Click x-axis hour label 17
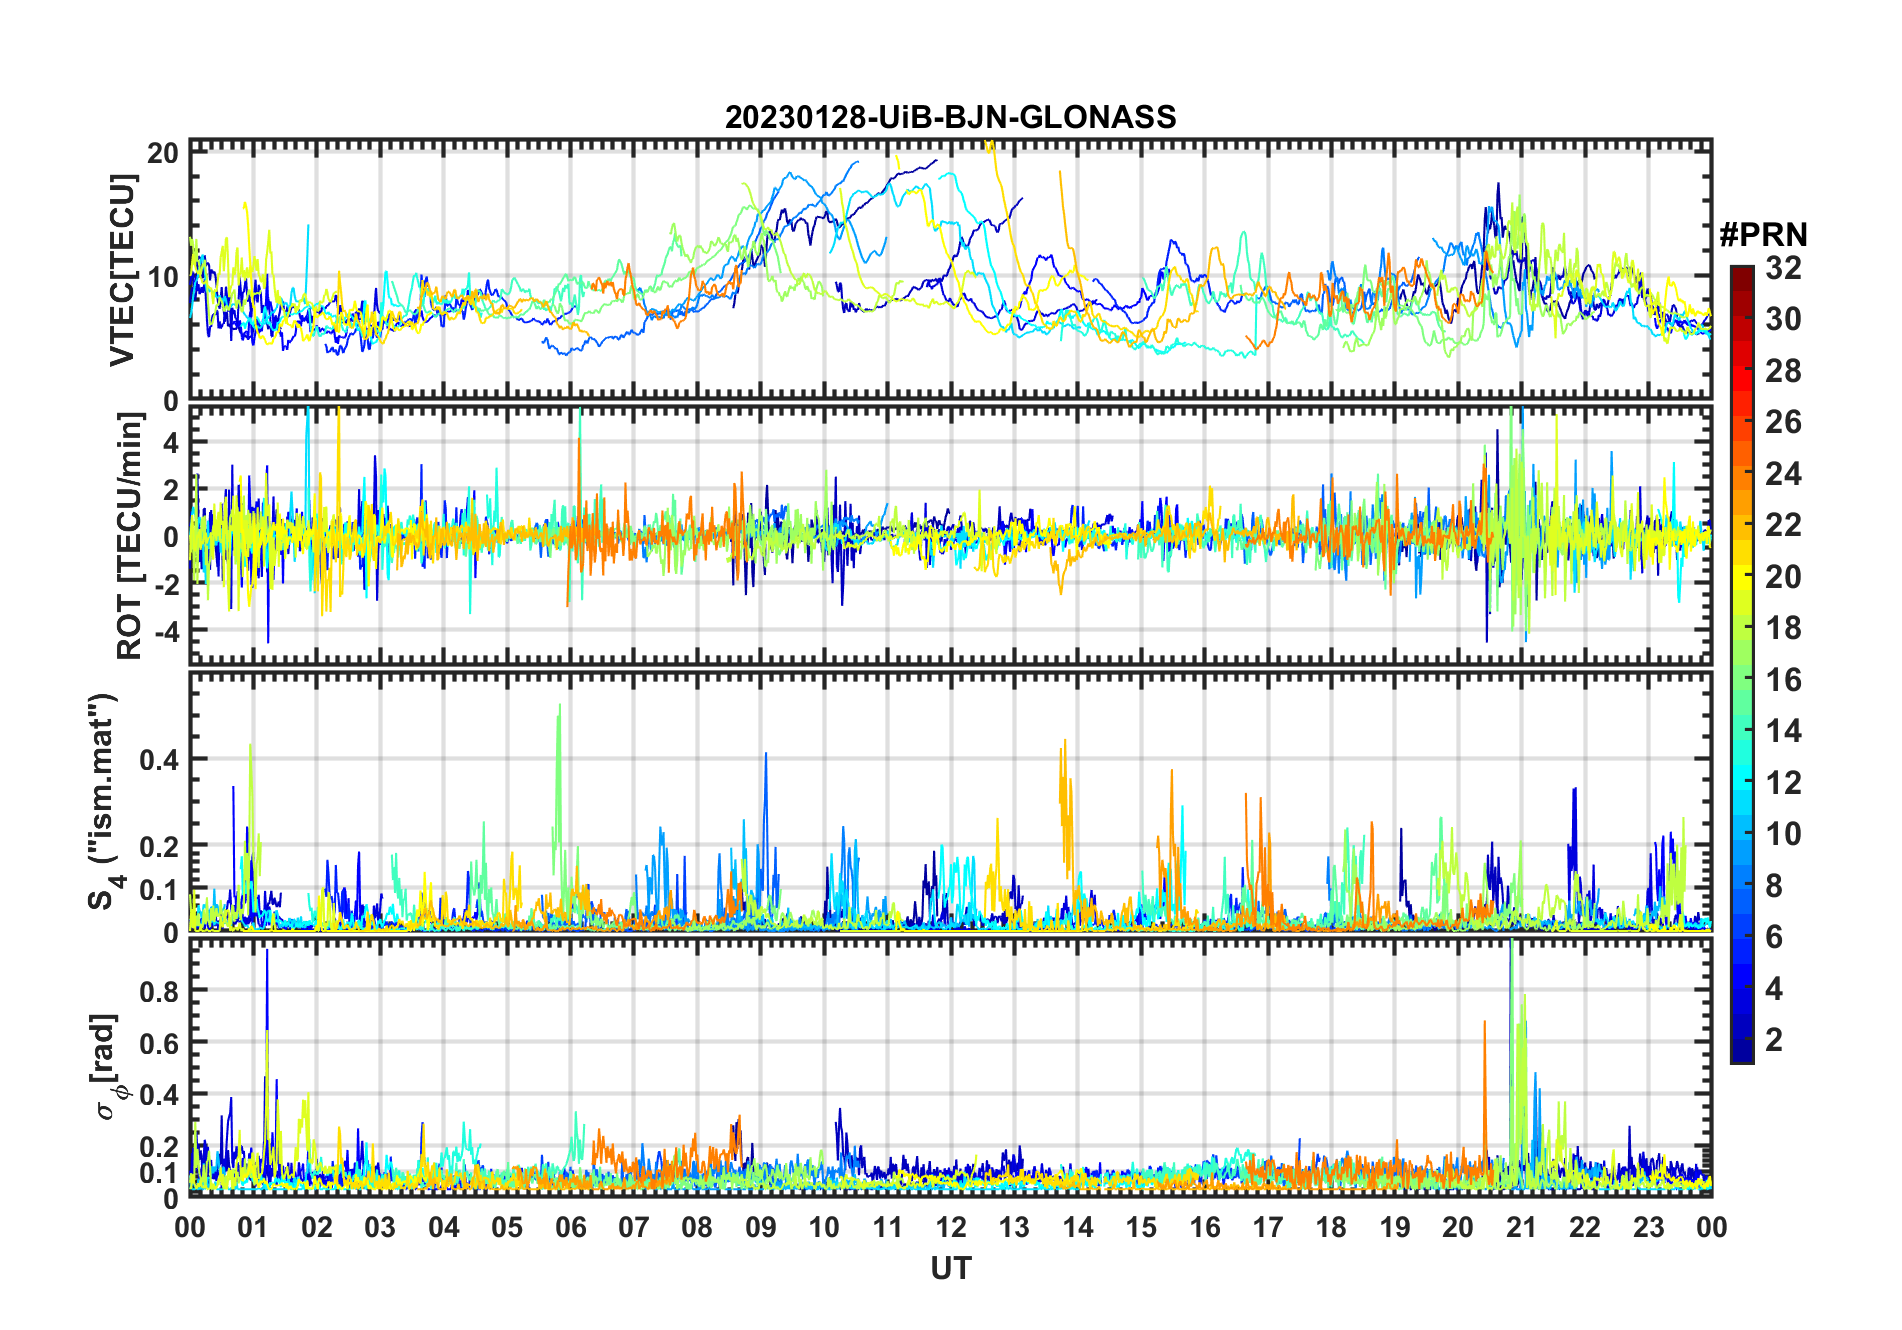Screen dimensions: 1902x1330 [1268, 1227]
